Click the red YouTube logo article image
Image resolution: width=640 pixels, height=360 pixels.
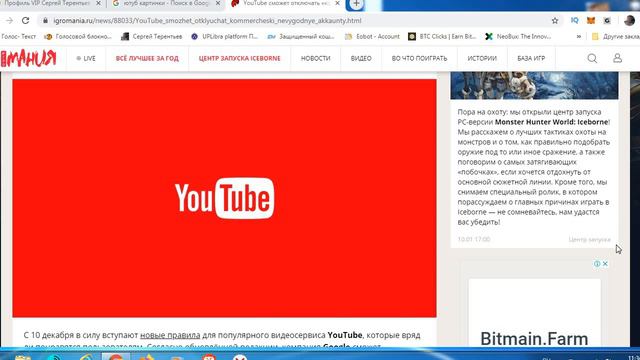tap(224, 198)
